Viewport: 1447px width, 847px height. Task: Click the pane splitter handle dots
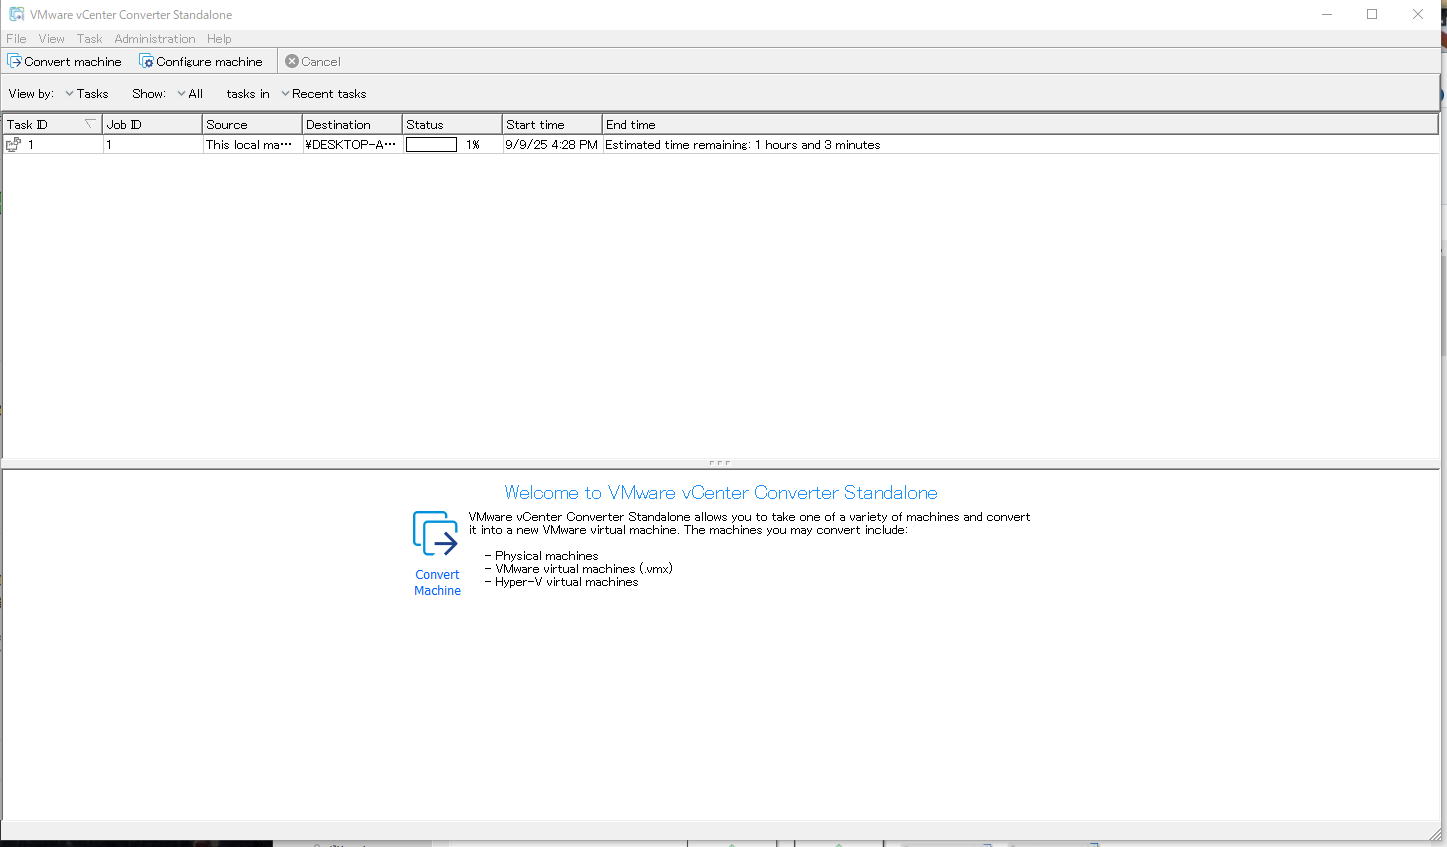click(719, 463)
